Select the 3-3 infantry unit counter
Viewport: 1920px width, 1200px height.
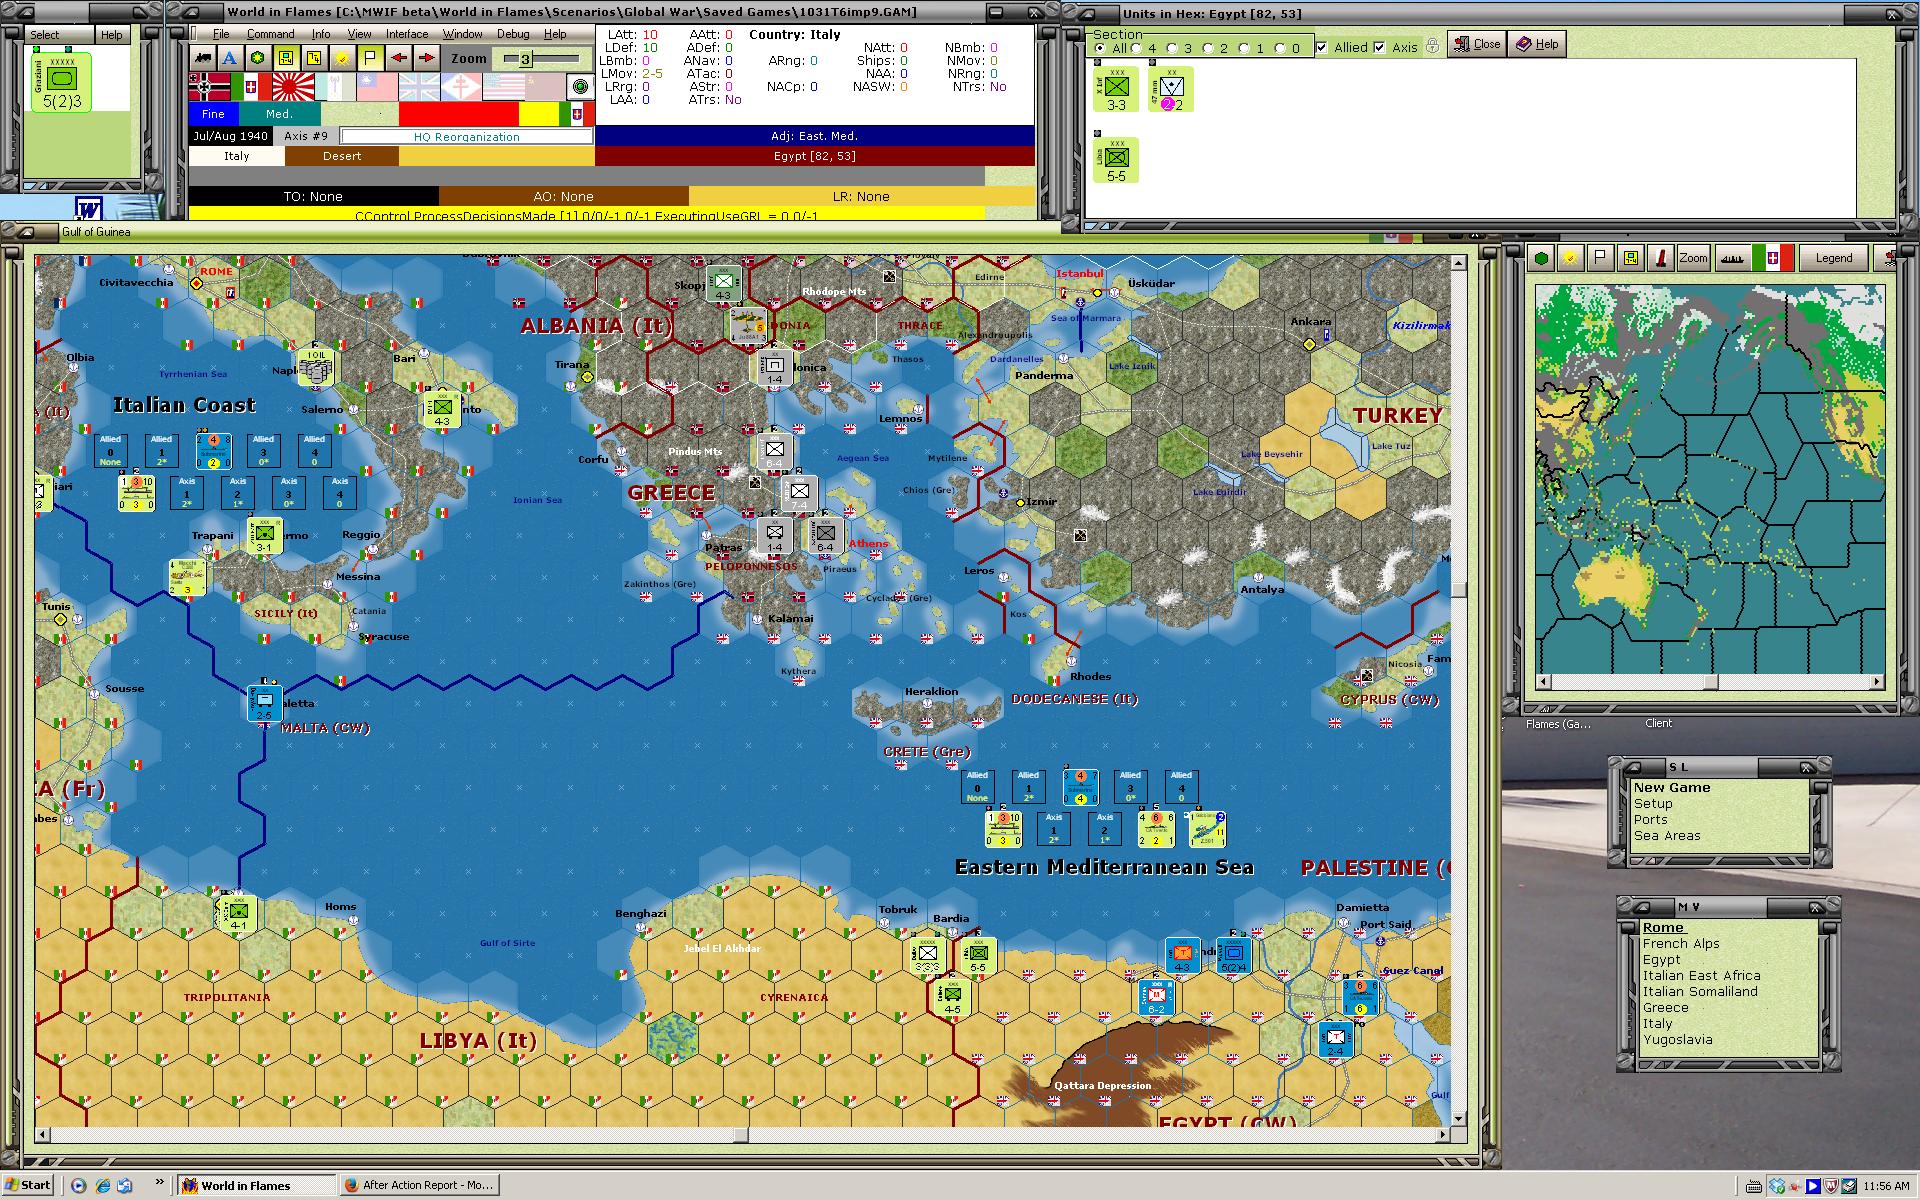pyautogui.click(x=1116, y=89)
